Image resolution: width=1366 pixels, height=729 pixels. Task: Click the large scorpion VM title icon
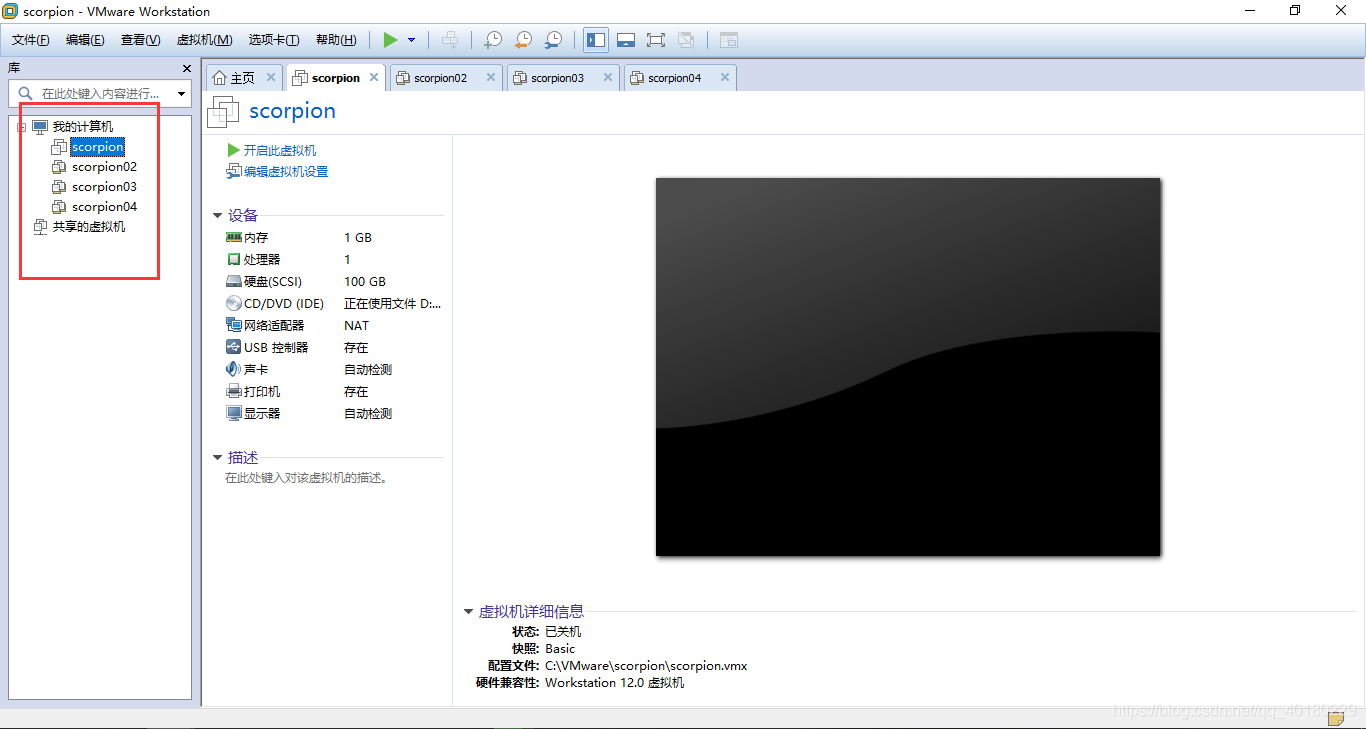[223, 112]
